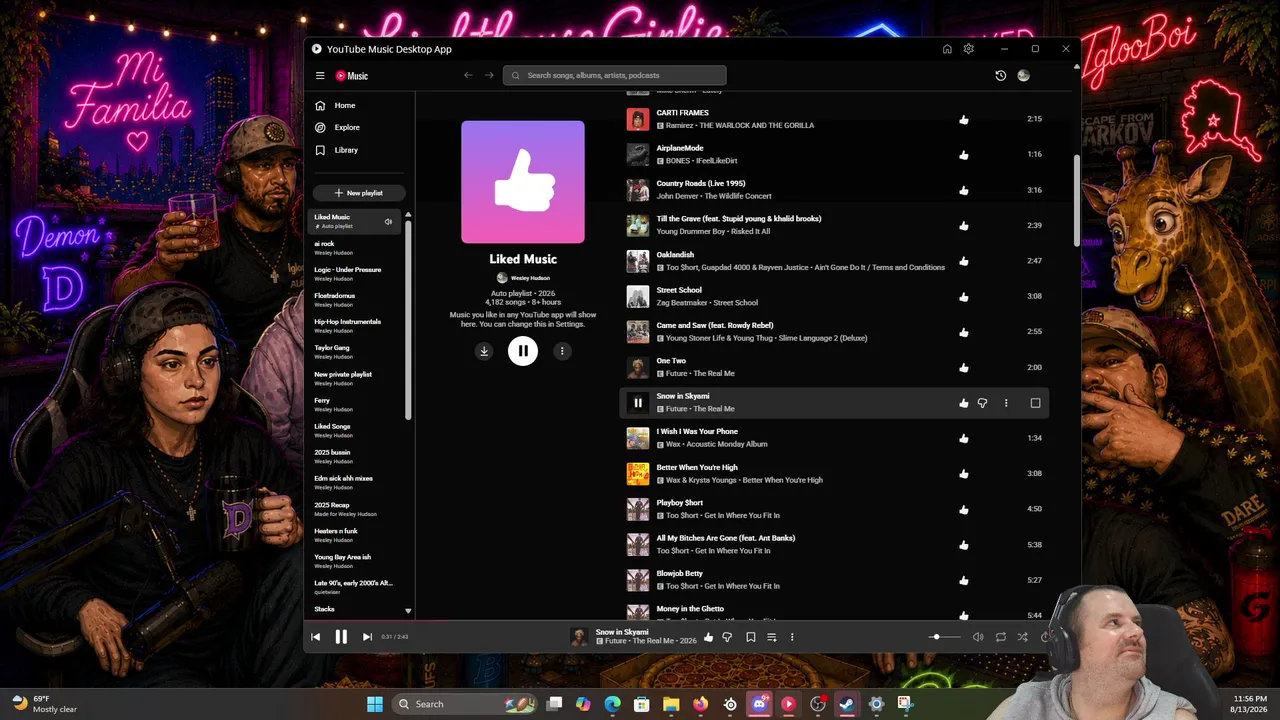The image size is (1280, 720).
Task: Adjust the volume slider
Action: 943,637
